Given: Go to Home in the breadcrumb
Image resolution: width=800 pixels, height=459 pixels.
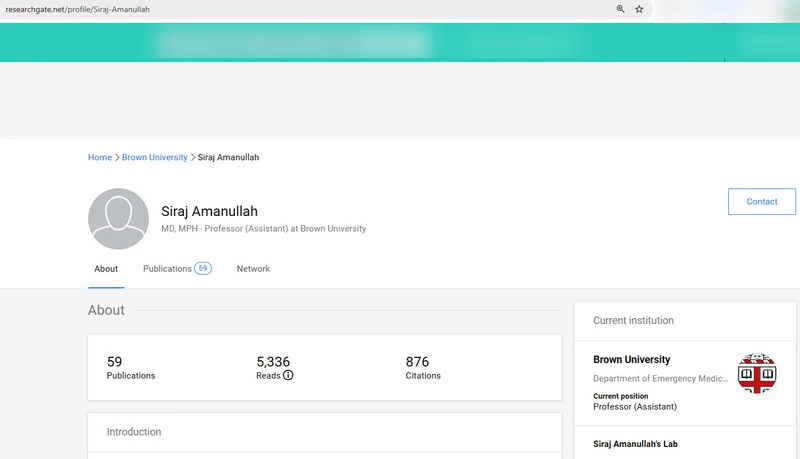Looking at the screenshot, I should [x=99, y=158].
